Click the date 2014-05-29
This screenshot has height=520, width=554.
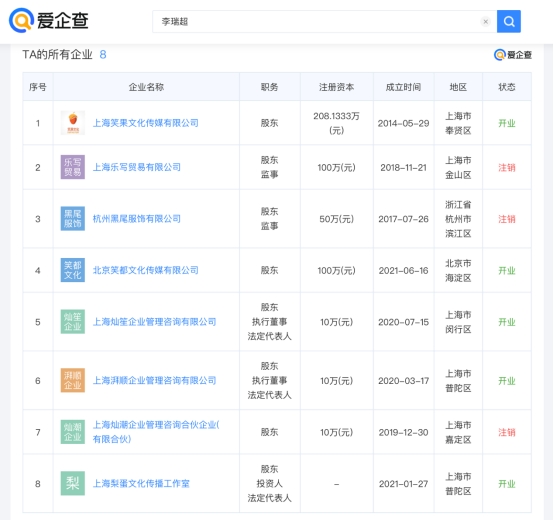[403, 123]
